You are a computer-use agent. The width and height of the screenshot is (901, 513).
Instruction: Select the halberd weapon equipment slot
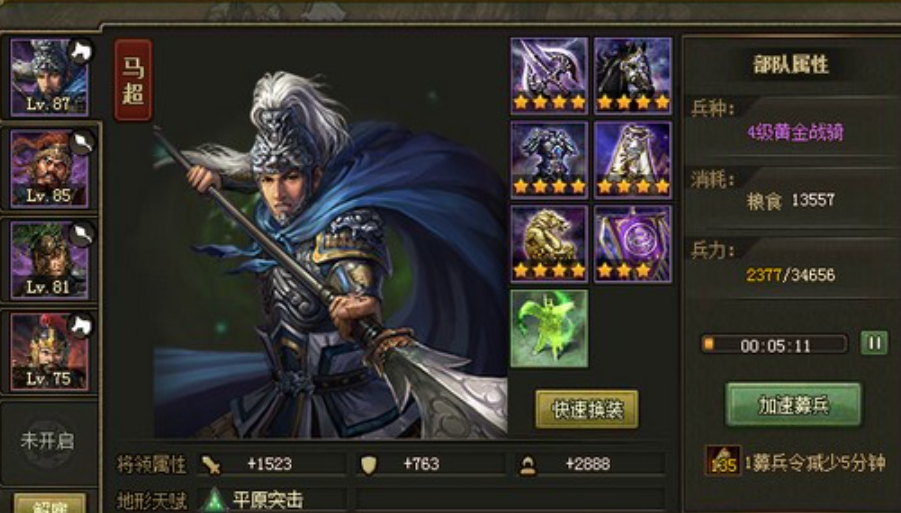click(549, 76)
